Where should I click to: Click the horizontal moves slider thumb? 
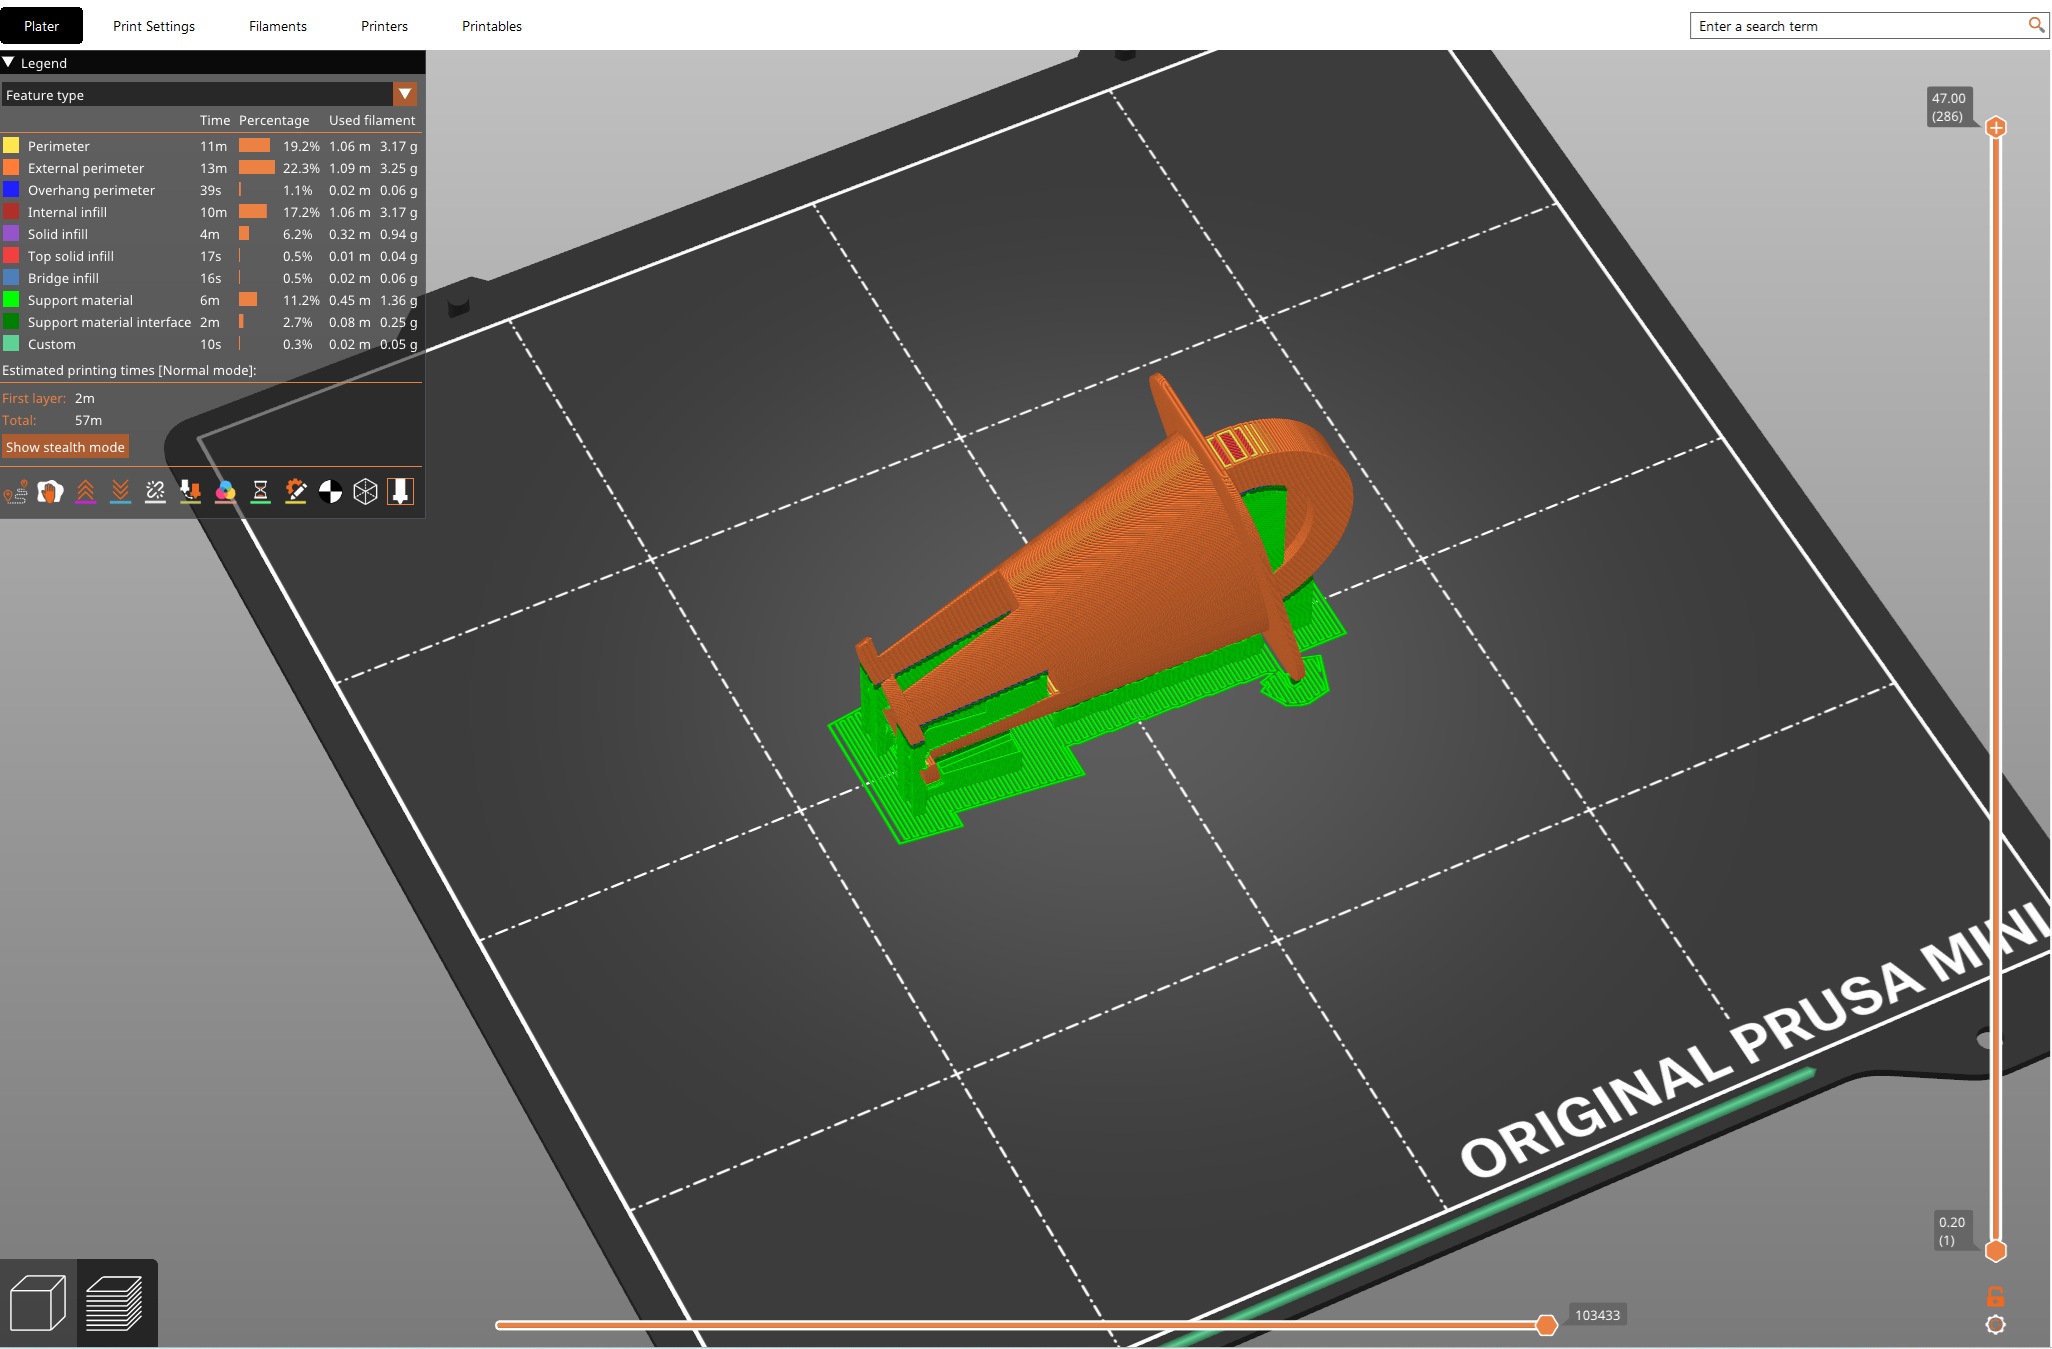[1546, 1325]
